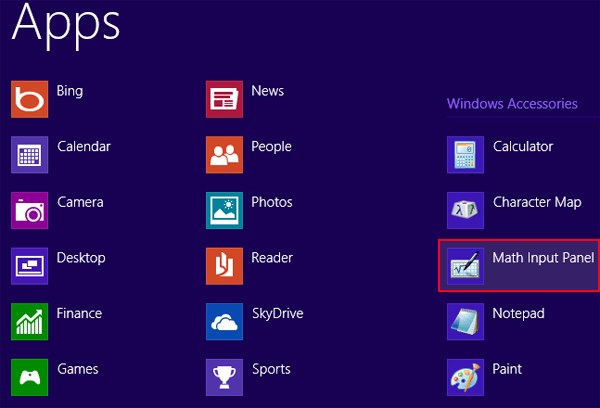Choose the Desktop text label
The image size is (600, 408).
pos(81,258)
